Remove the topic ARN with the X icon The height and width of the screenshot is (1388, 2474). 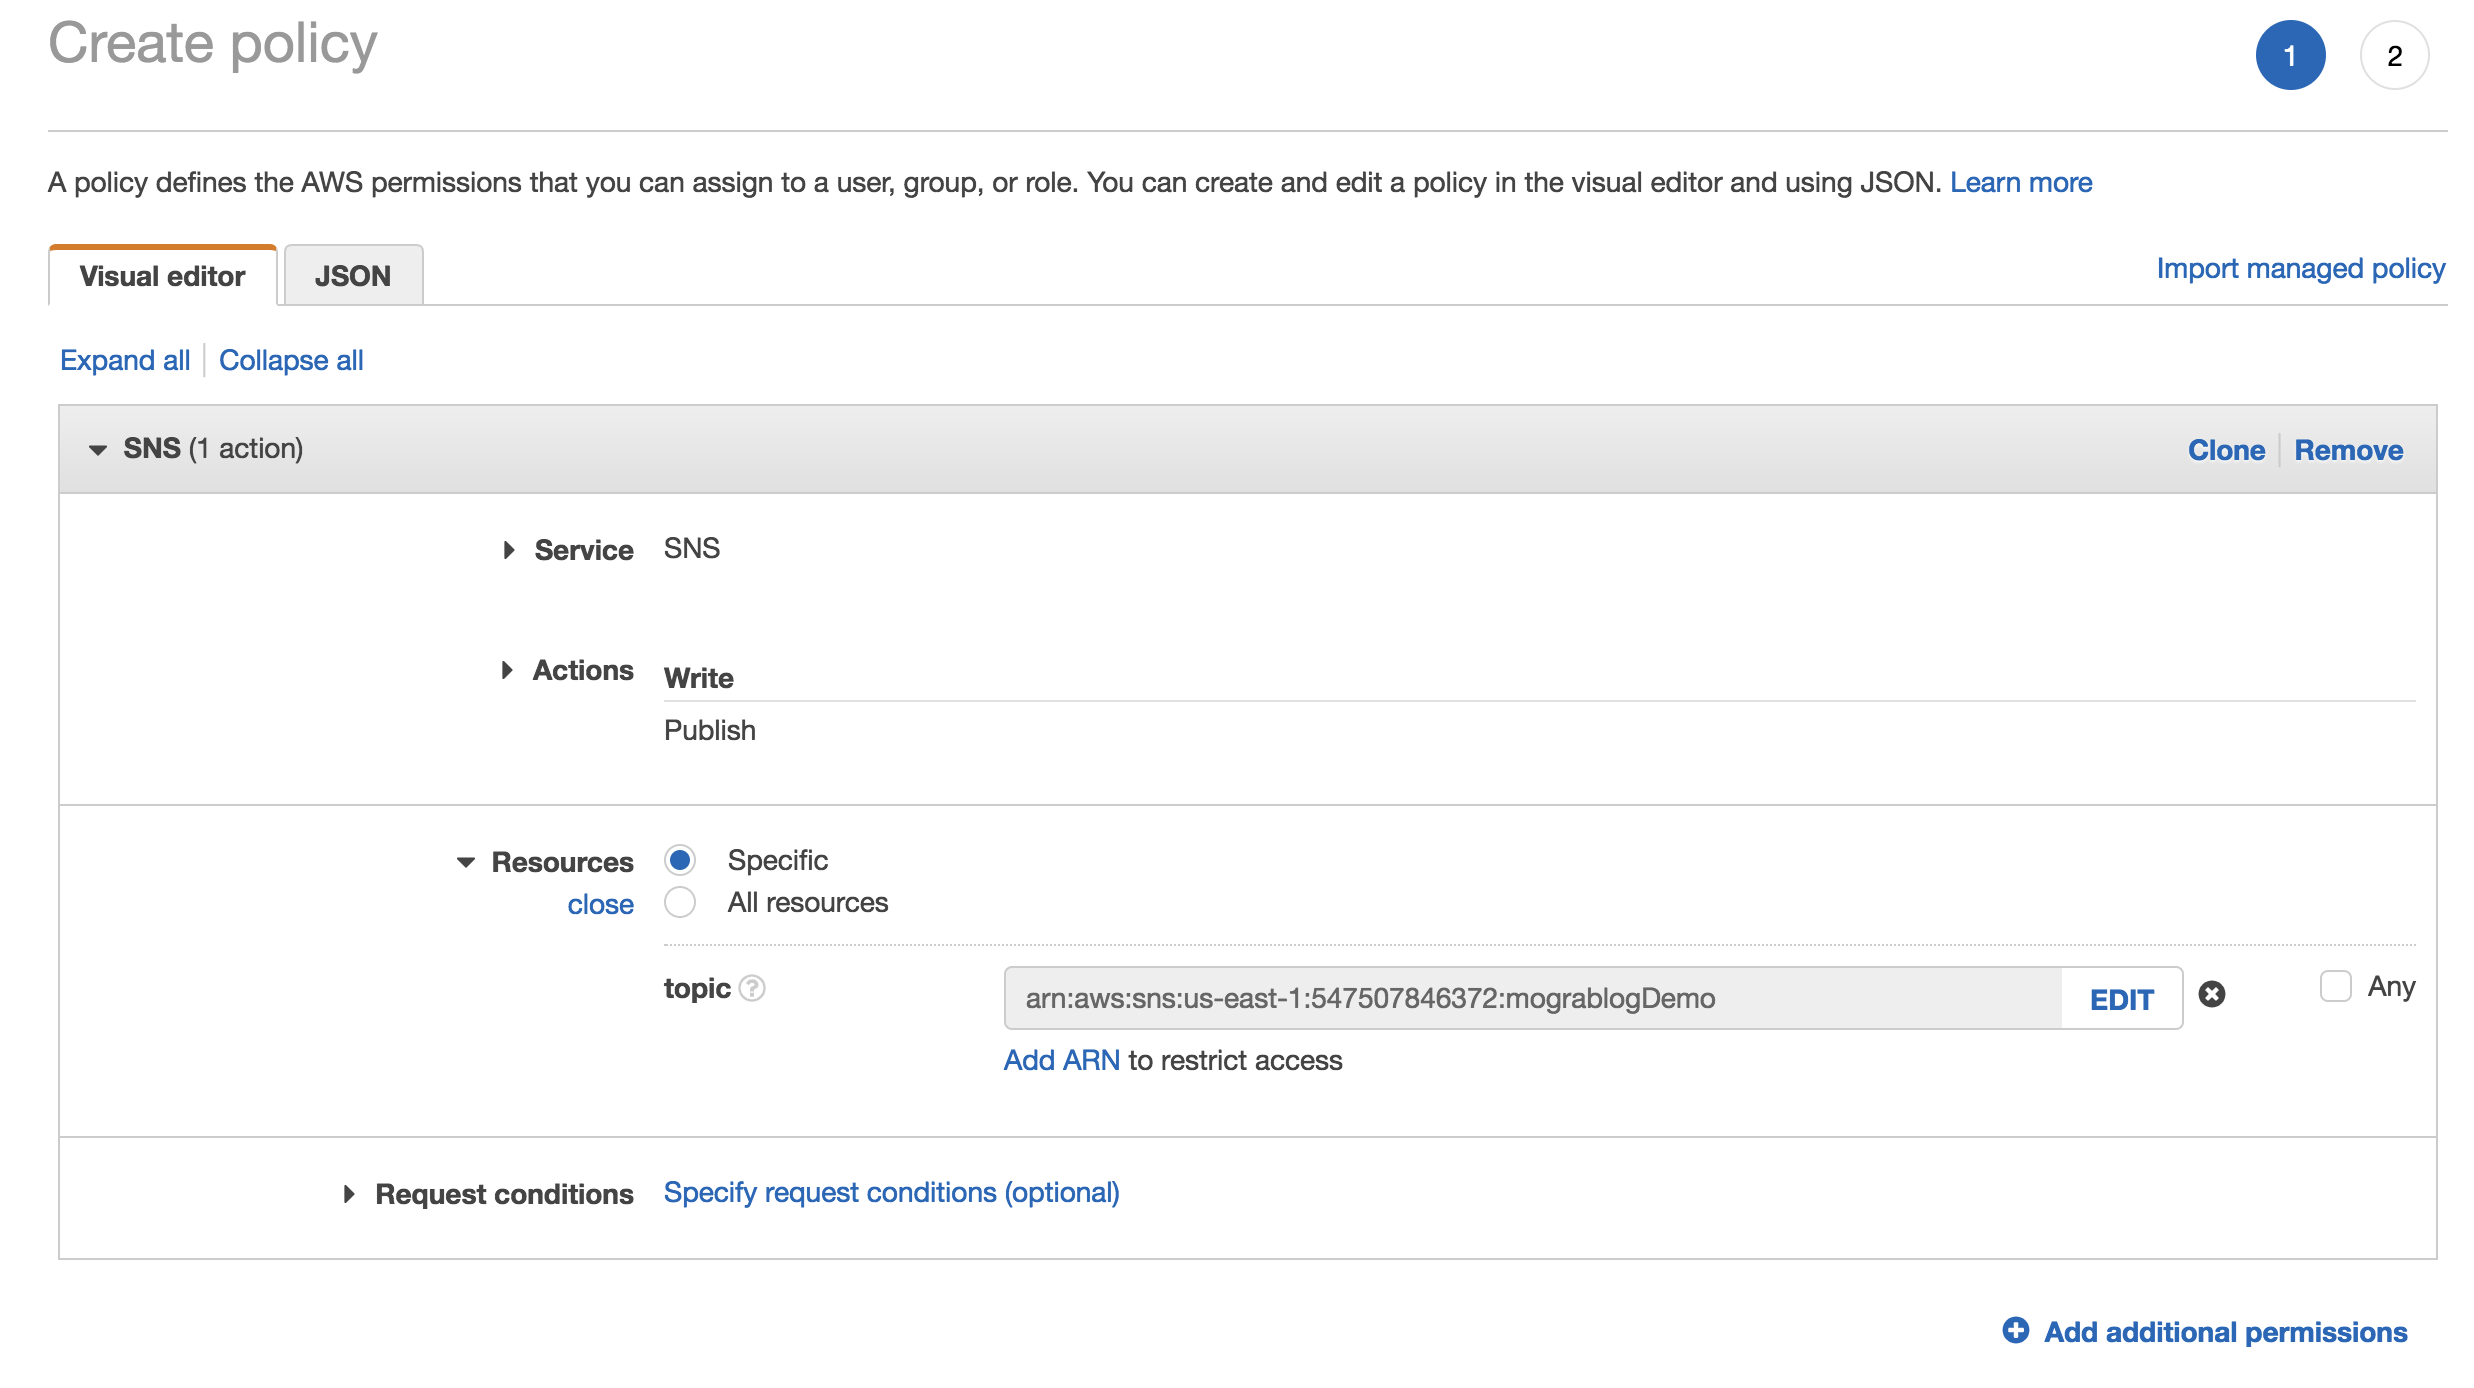(2212, 994)
